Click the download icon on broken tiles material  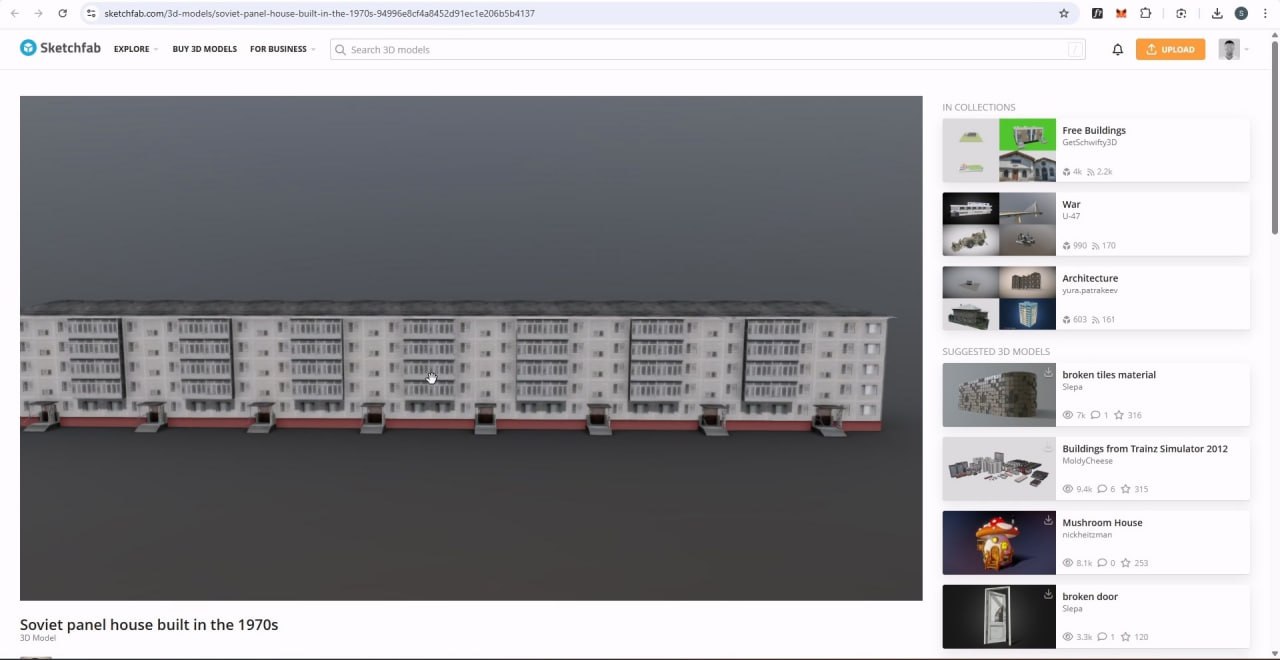coord(1048,373)
